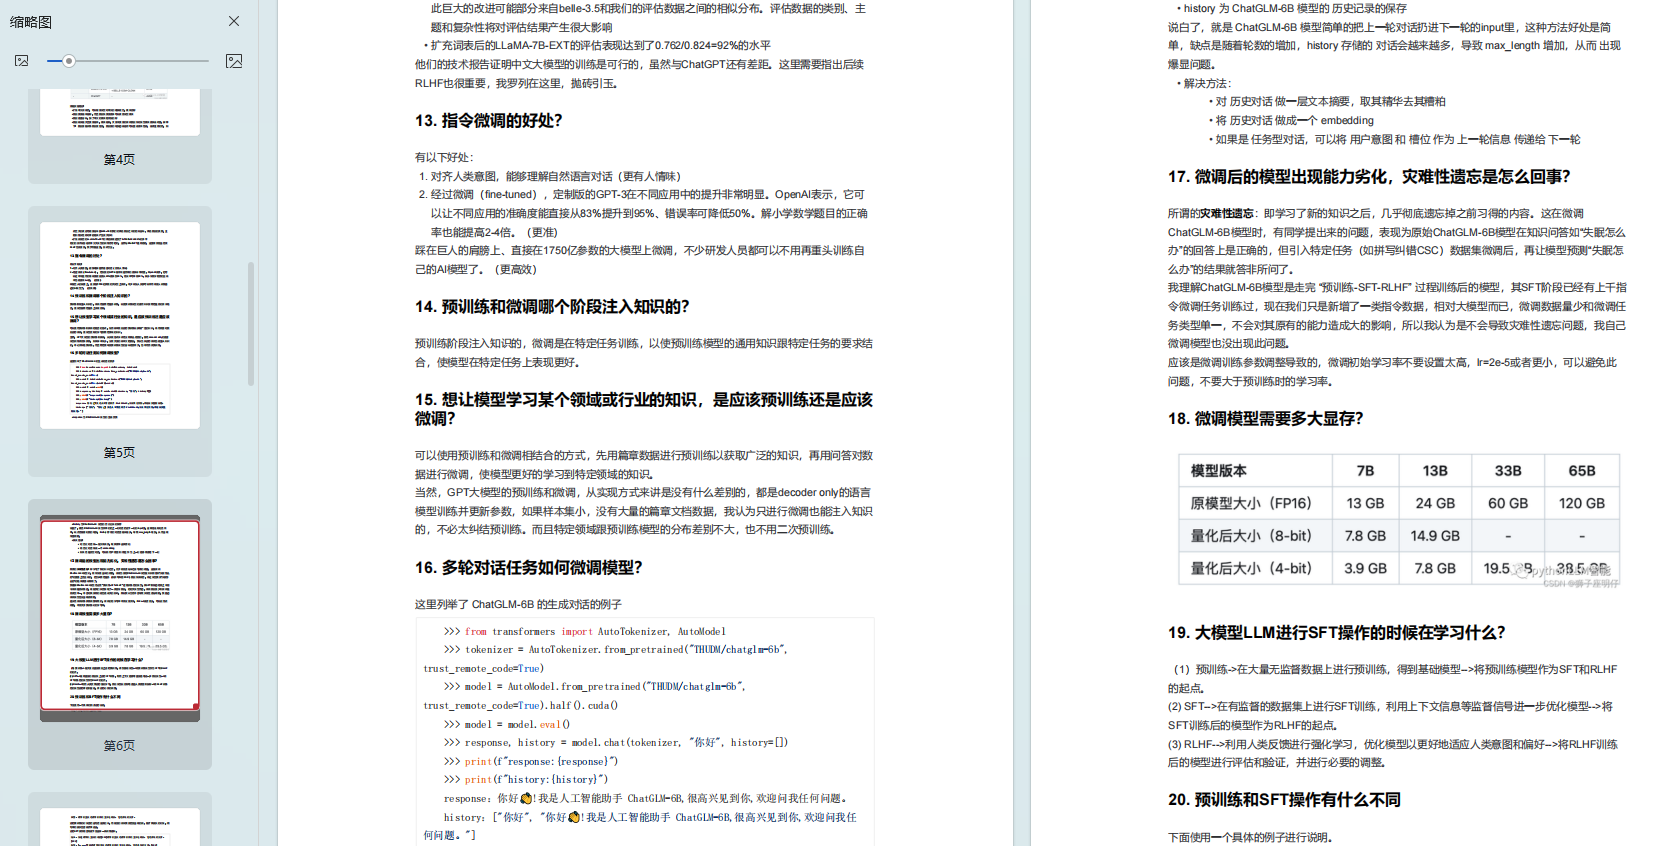Click the thumbnail panel scrollbar
The height and width of the screenshot is (846, 1670).
[x=251, y=323]
